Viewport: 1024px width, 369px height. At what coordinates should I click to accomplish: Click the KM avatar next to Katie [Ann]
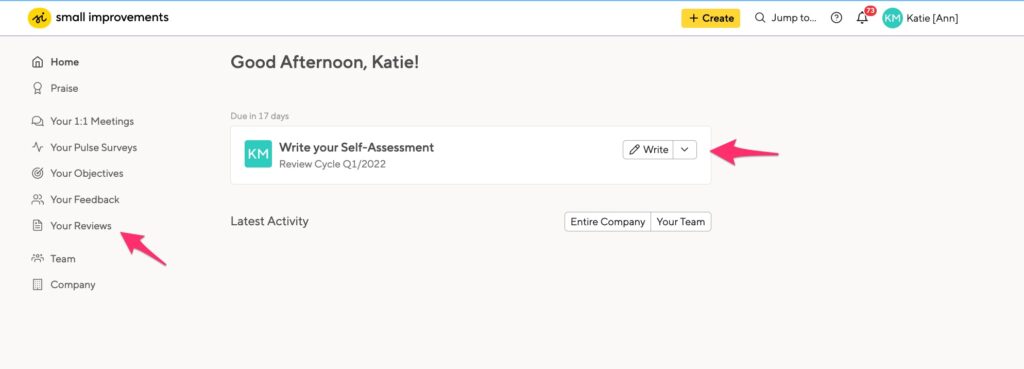892,18
